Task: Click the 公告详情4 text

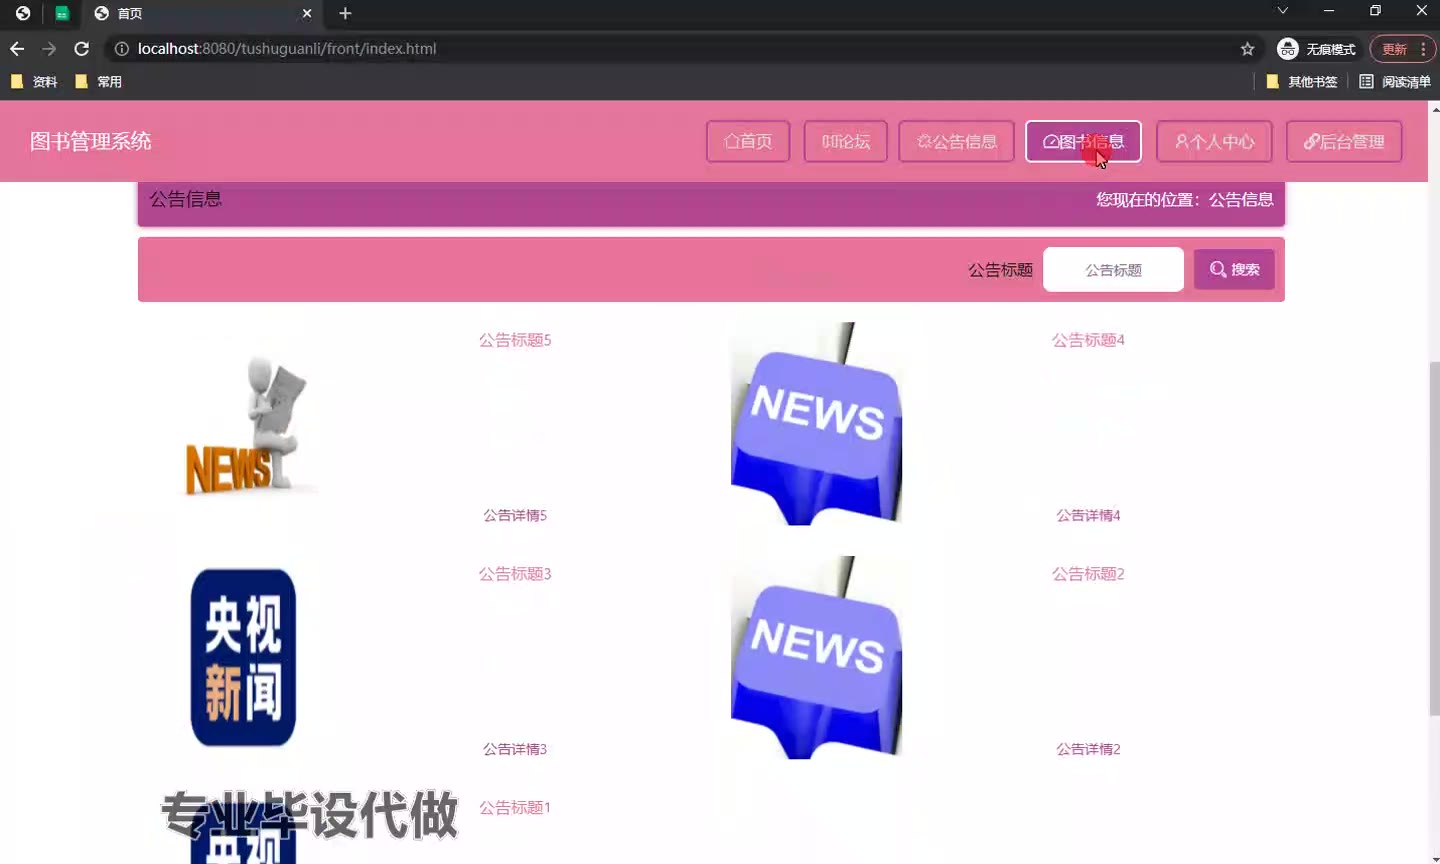Action: 1088,516
